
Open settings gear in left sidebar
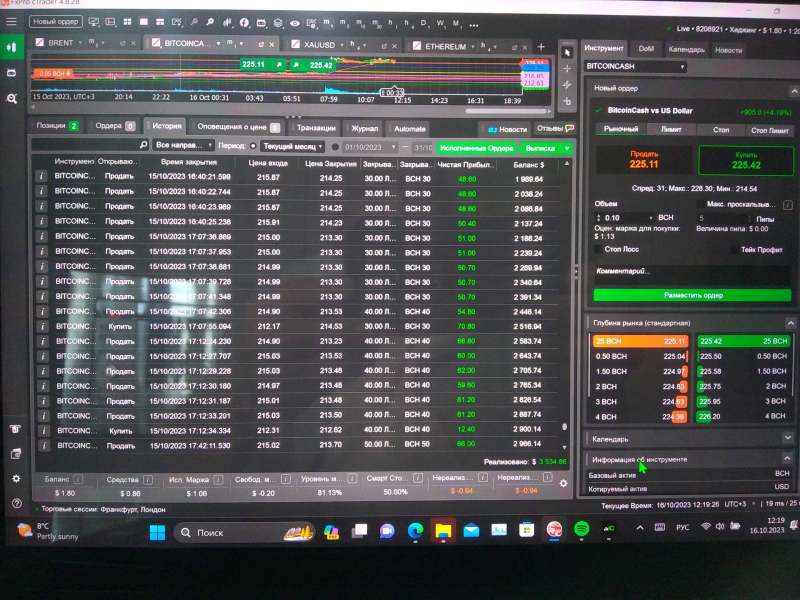pos(16,479)
